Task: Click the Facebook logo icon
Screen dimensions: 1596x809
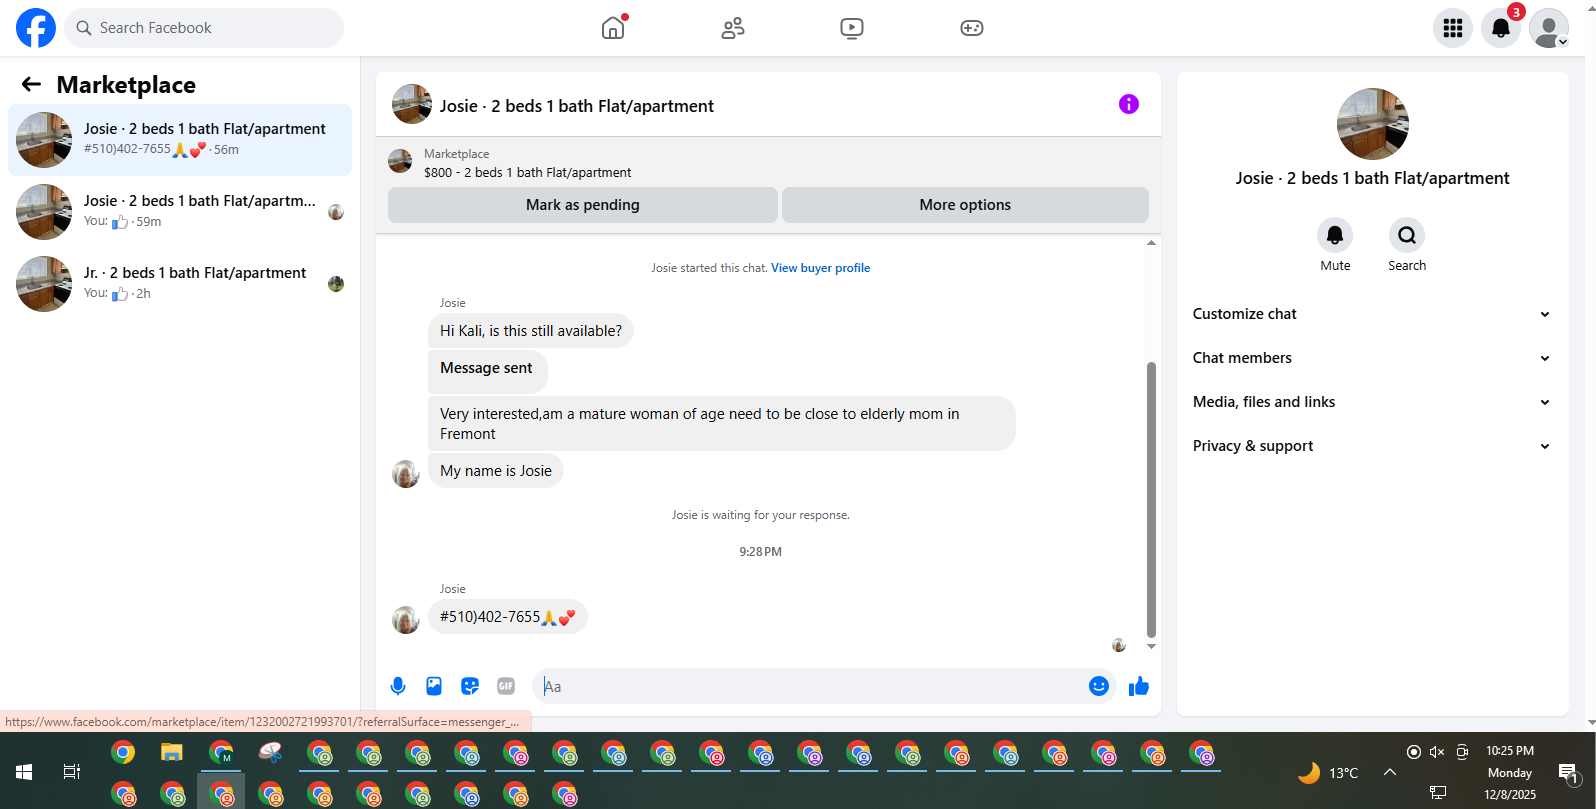Action: 36,28
